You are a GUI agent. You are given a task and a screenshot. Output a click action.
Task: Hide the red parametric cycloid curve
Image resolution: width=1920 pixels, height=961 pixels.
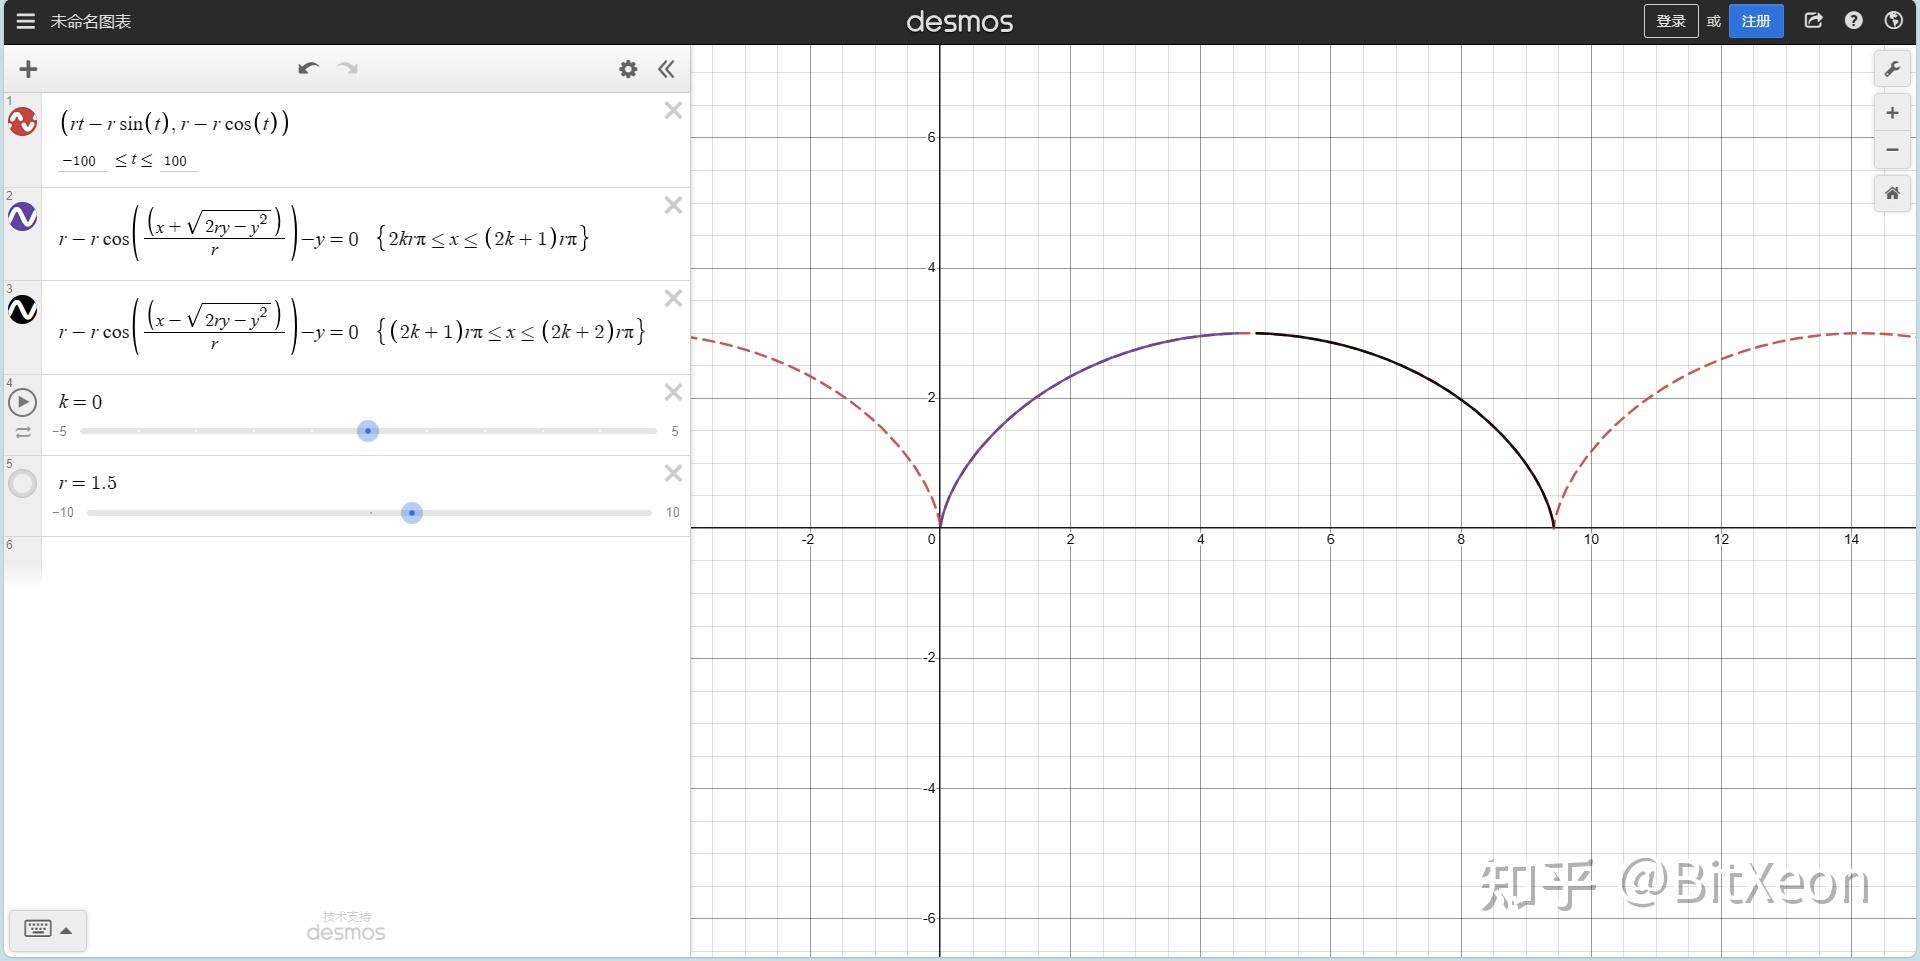point(23,122)
